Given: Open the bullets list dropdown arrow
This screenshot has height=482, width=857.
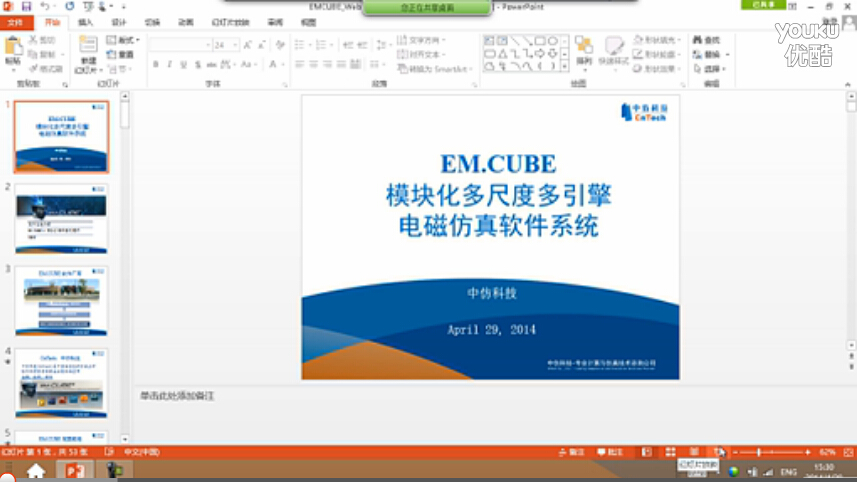Looking at the screenshot, I should (x=309, y=45).
